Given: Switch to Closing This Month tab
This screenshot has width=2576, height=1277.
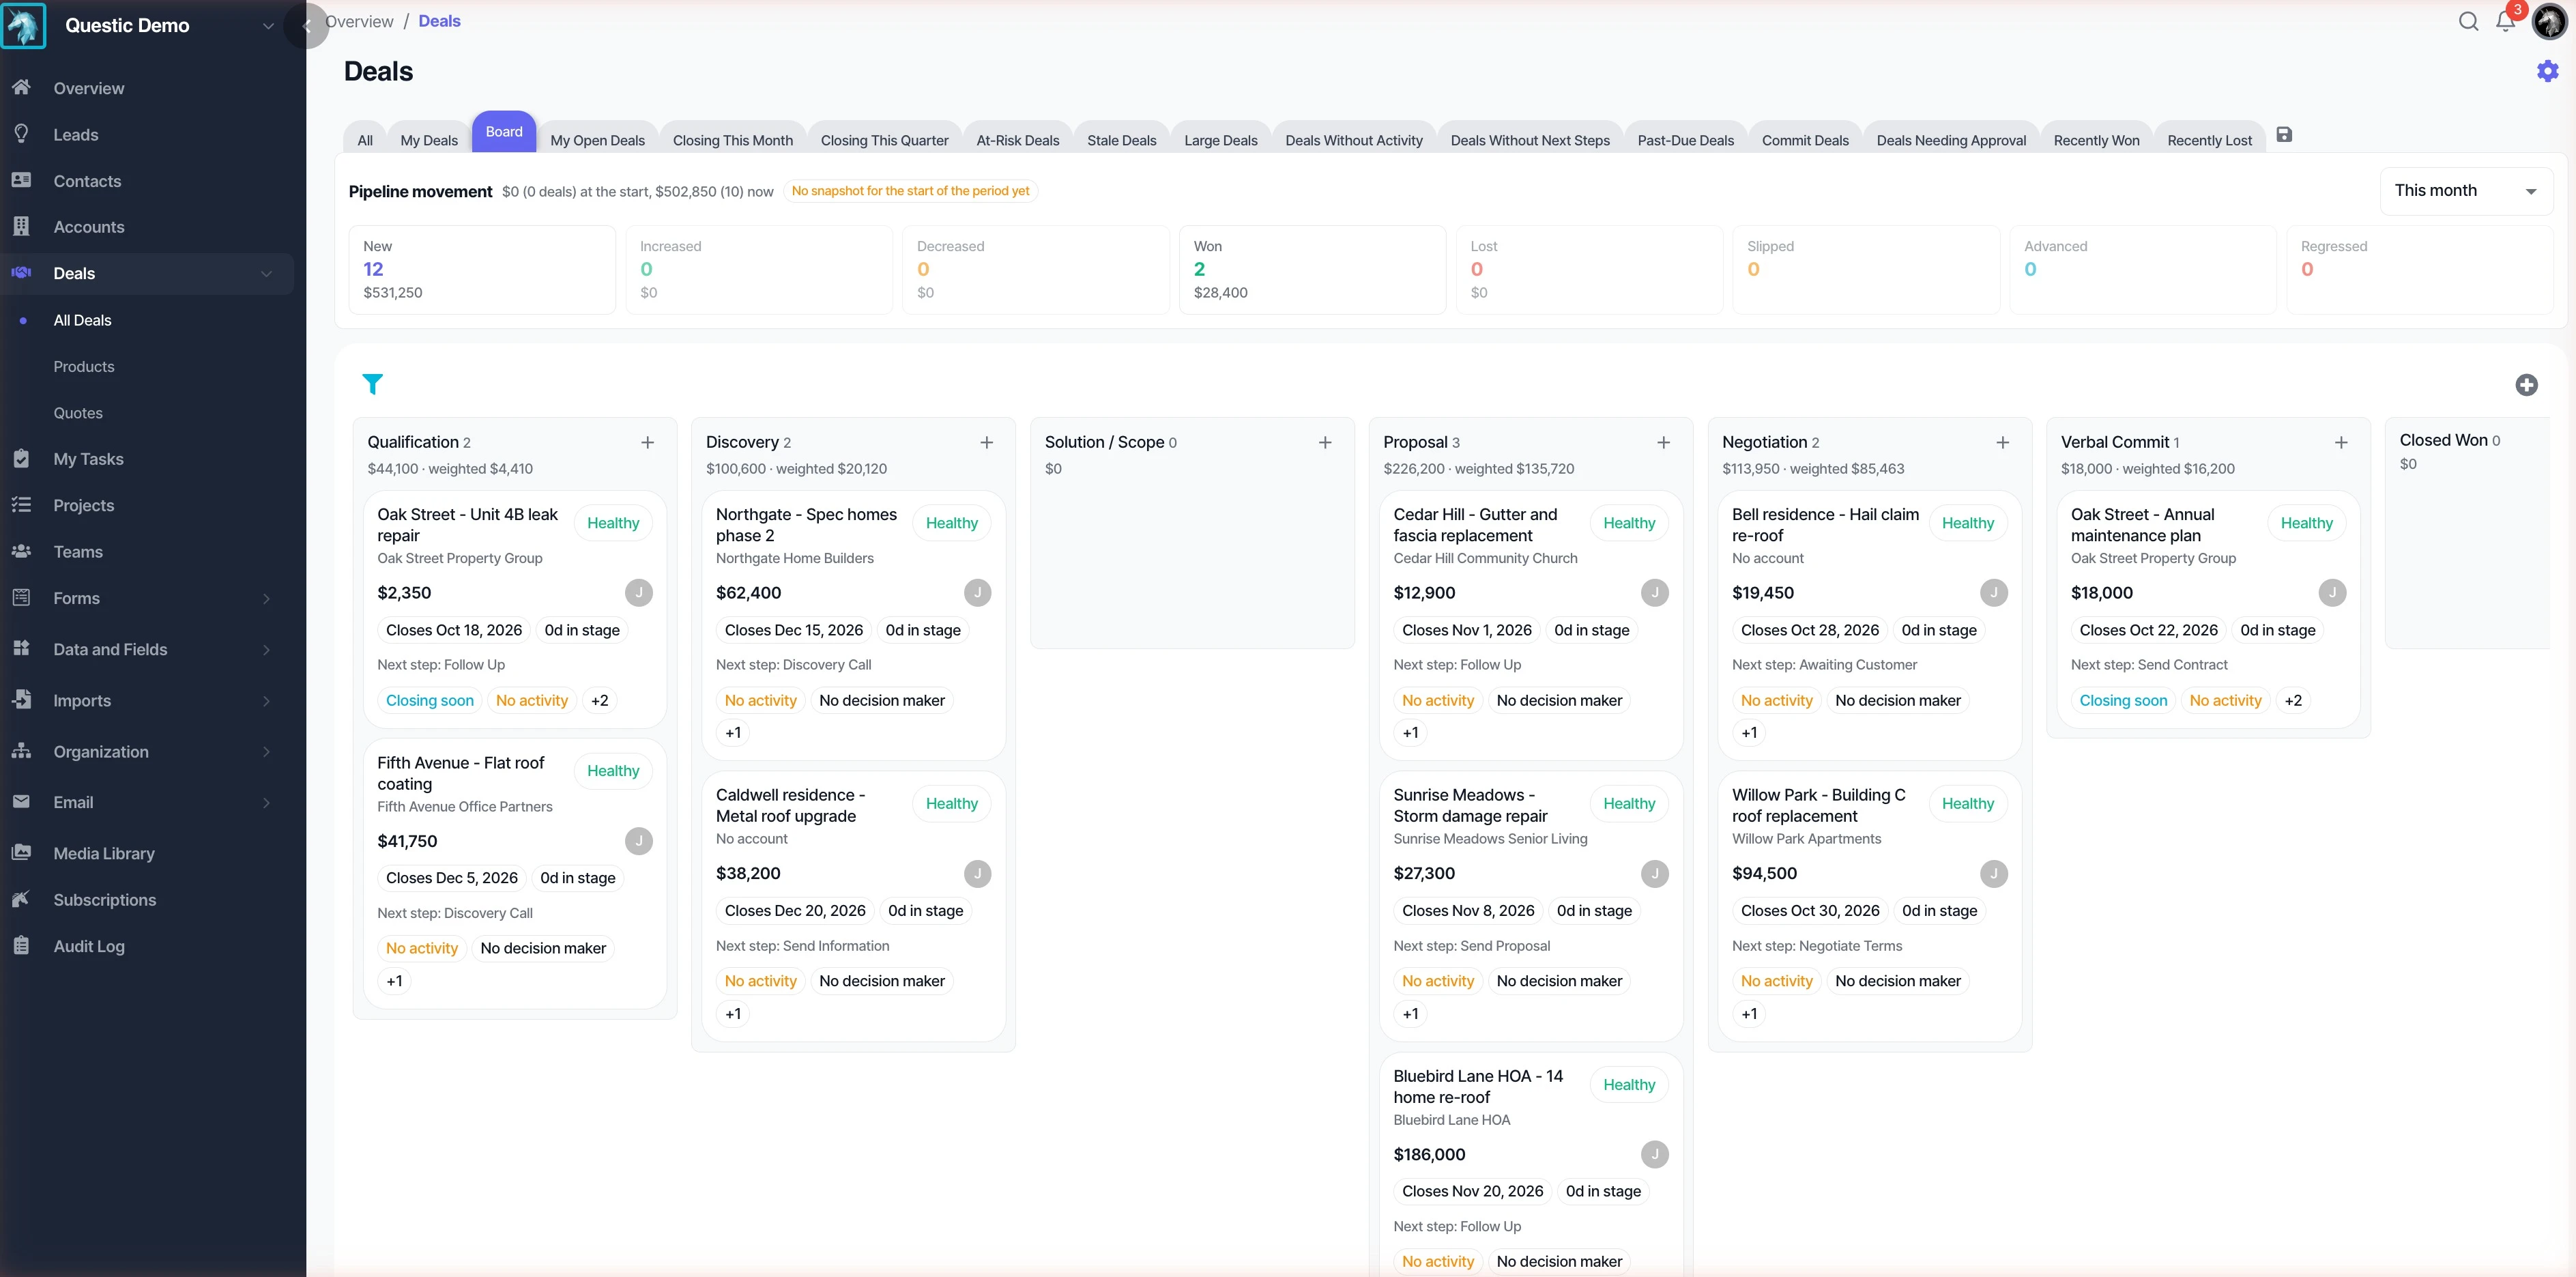Looking at the screenshot, I should [x=733, y=140].
